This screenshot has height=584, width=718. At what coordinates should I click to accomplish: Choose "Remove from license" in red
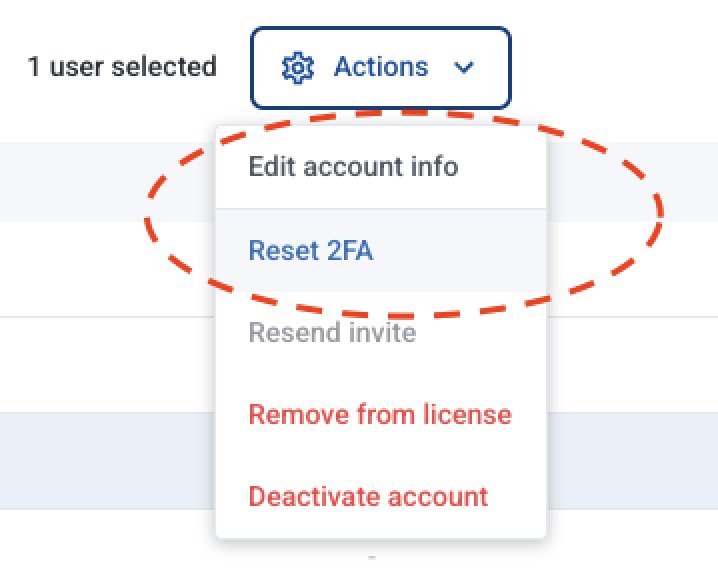[x=380, y=414]
